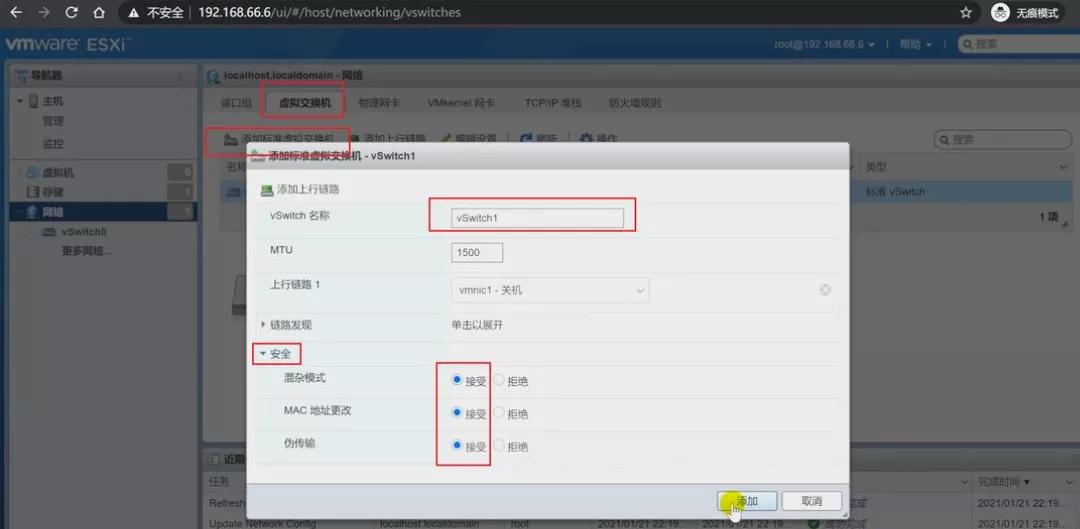1080x529 pixels.
Task: Open the 帮助 help dropdown menu
Action: (915, 44)
